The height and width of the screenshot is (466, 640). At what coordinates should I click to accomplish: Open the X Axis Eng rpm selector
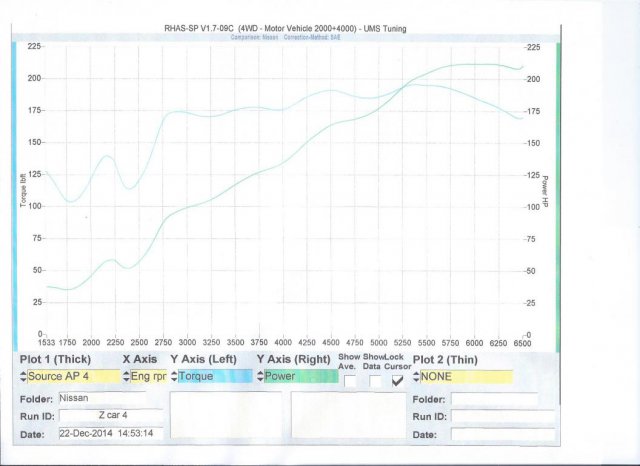[147, 377]
